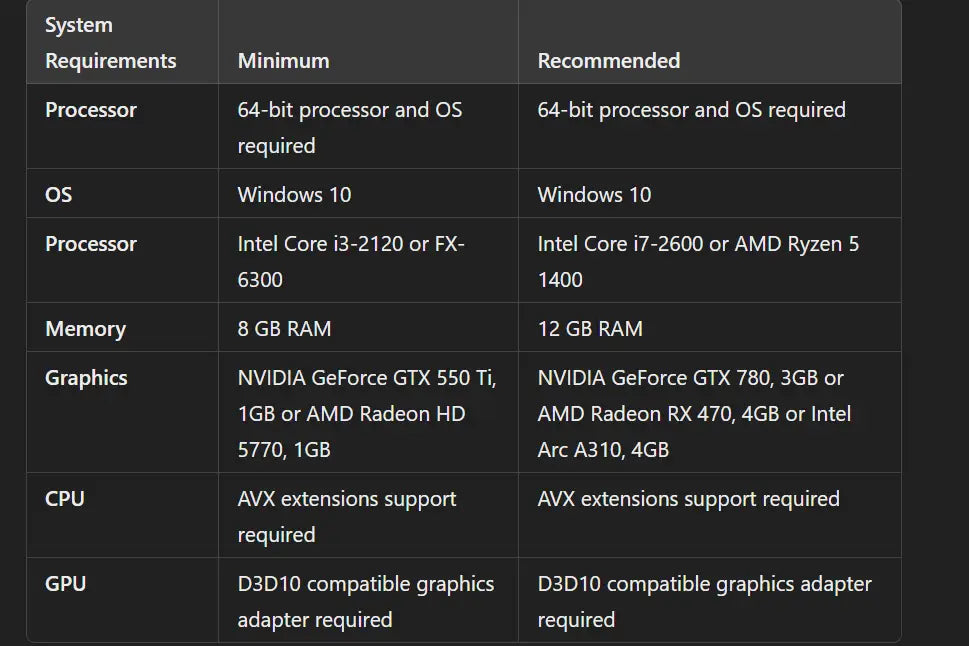Image resolution: width=969 pixels, height=646 pixels.
Task: Select the "Minimum" column header
Action: coord(283,61)
